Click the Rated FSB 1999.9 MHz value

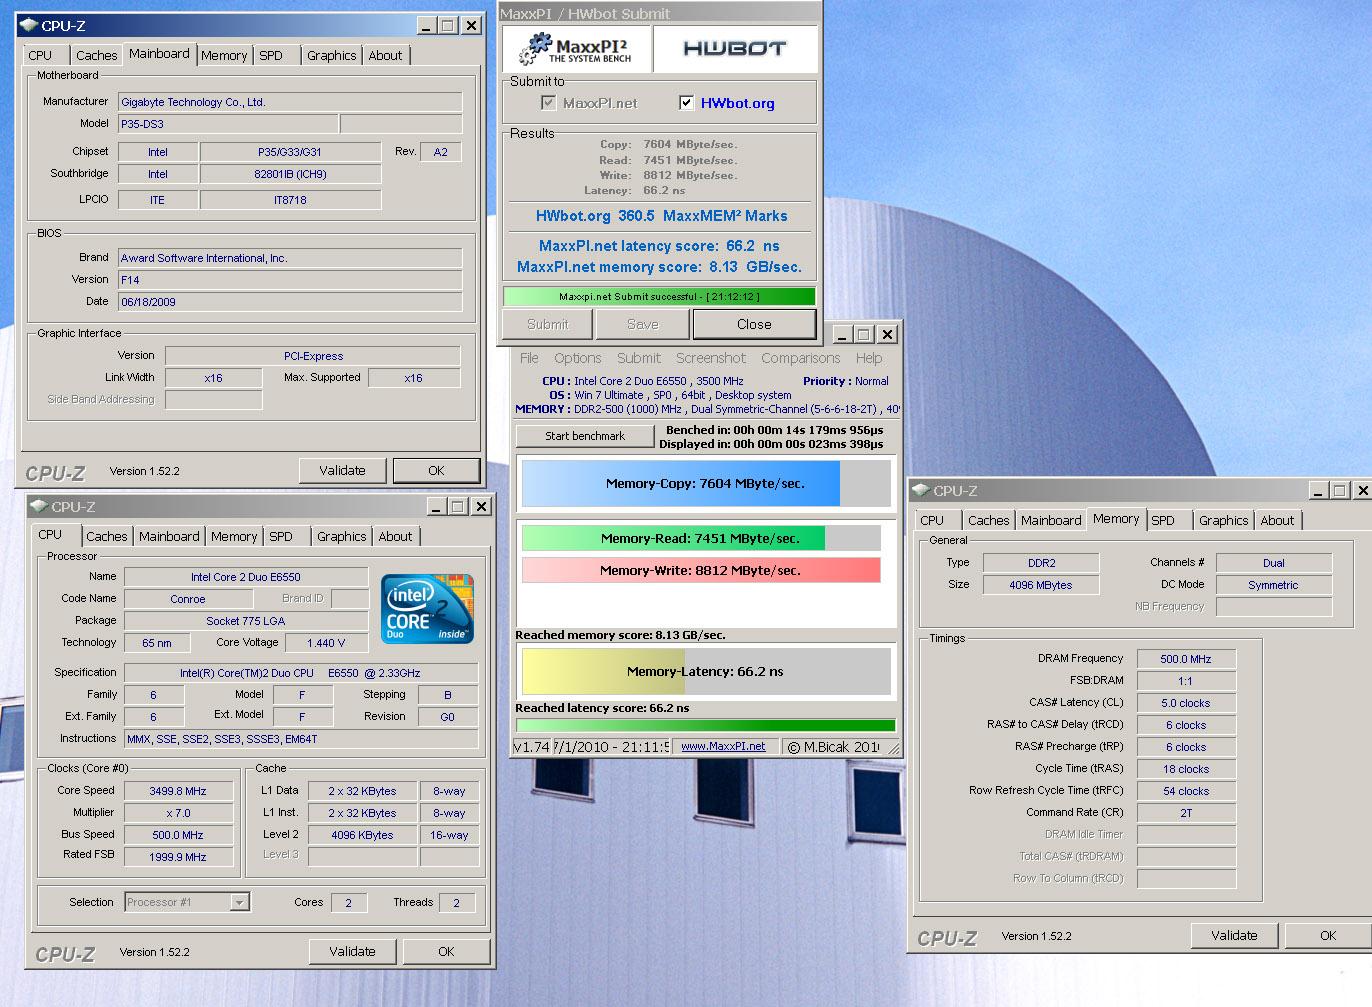click(178, 857)
